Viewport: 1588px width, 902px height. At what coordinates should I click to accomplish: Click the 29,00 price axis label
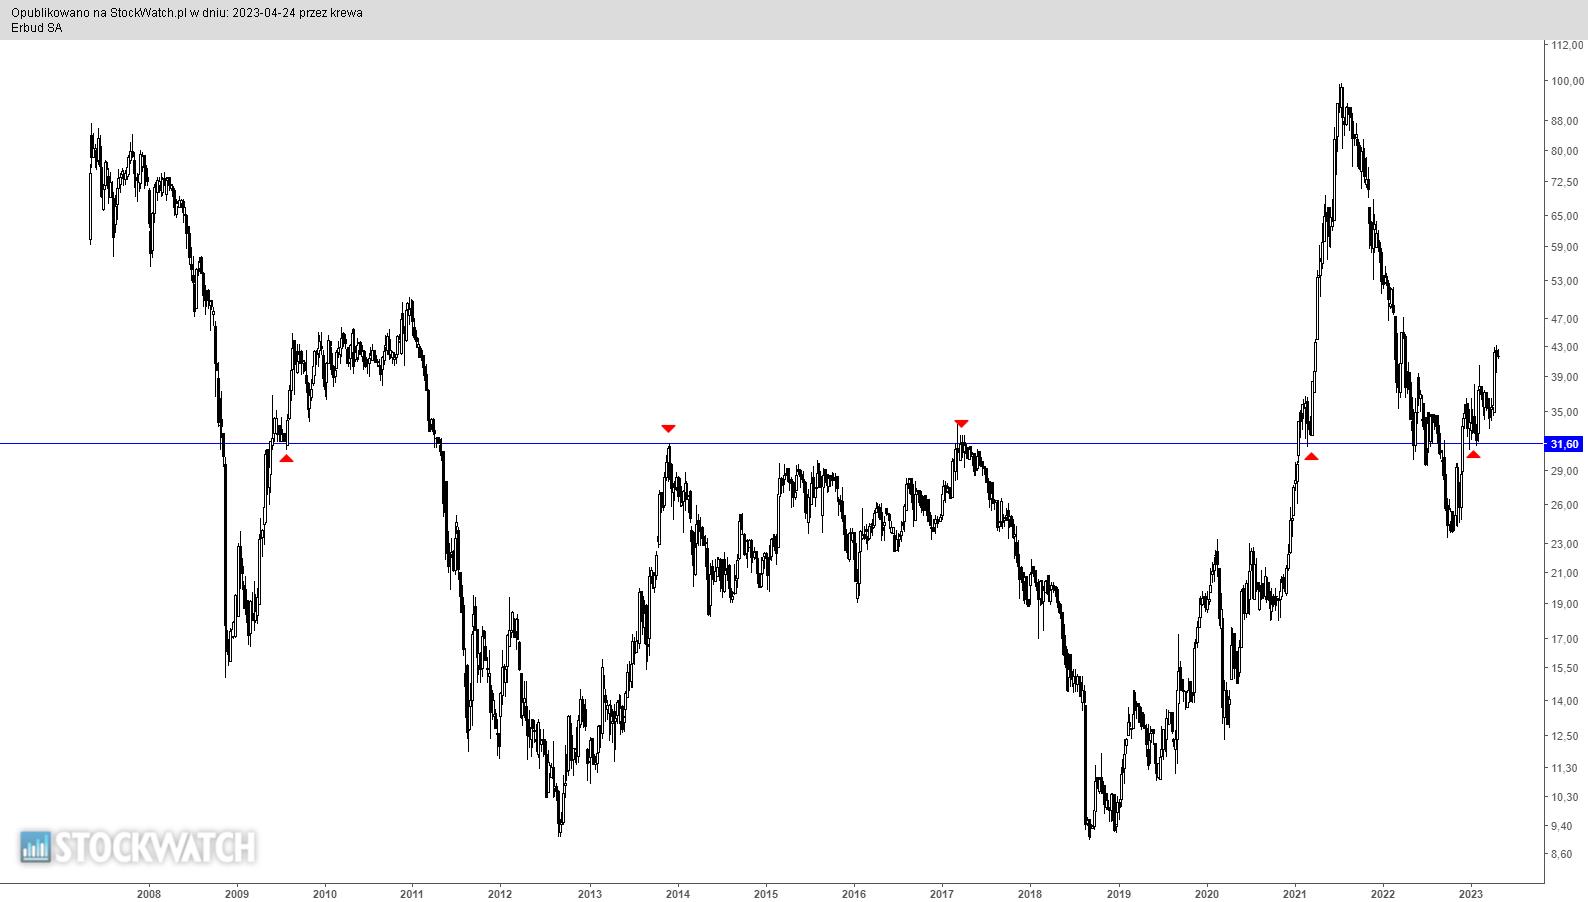(x=1565, y=470)
